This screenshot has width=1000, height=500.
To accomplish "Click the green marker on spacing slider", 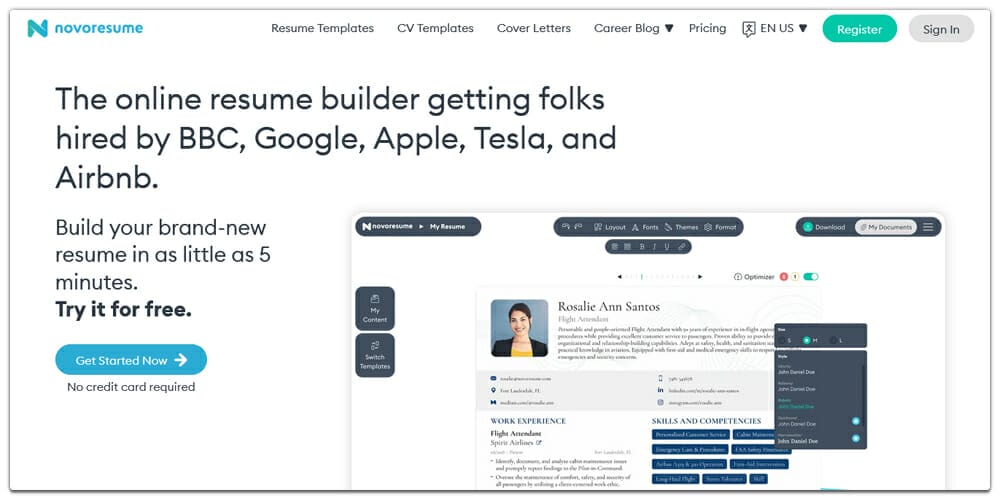I will coord(642,277).
